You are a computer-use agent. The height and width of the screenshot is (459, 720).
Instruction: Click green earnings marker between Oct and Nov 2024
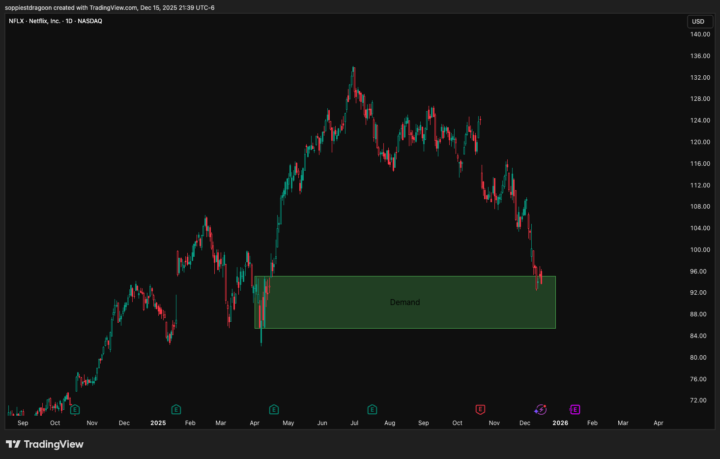coord(75,409)
